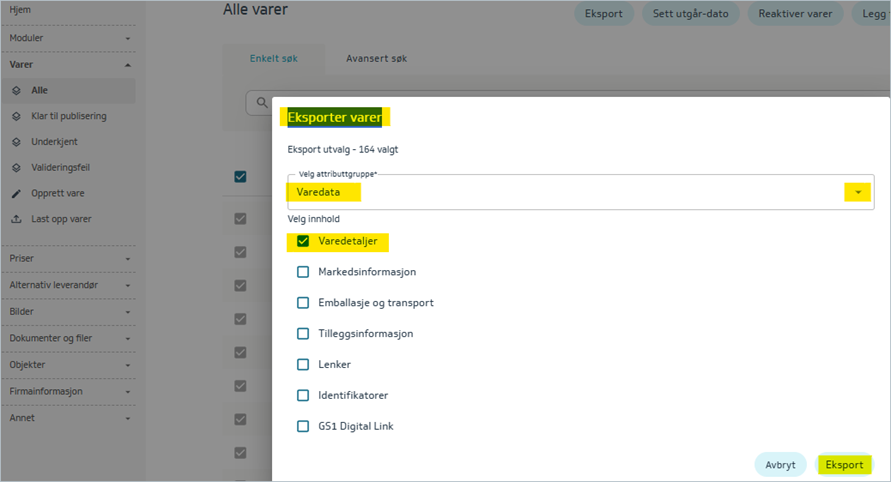Click the Valideringsfeil sidebar icon
The height and width of the screenshot is (482, 891).
point(16,168)
